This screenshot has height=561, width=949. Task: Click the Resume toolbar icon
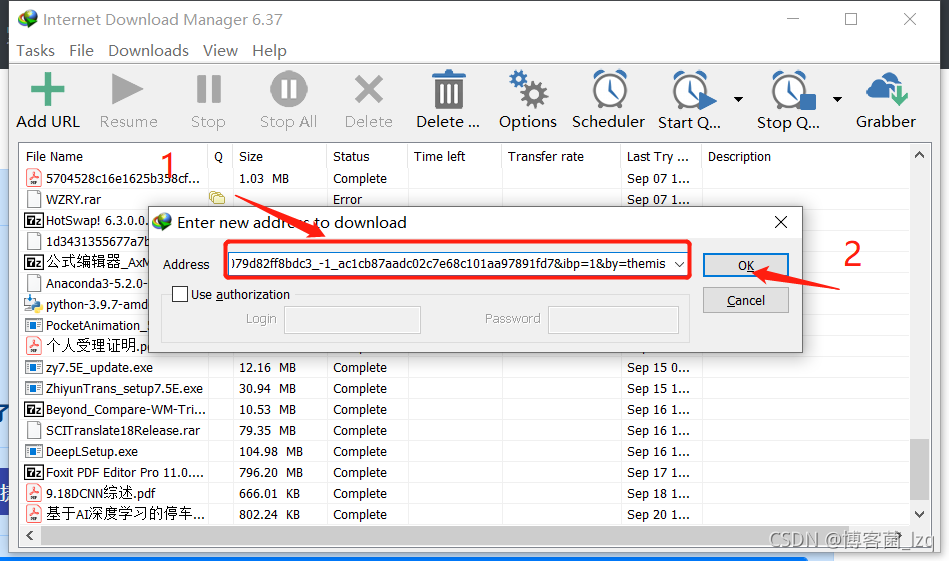(128, 90)
